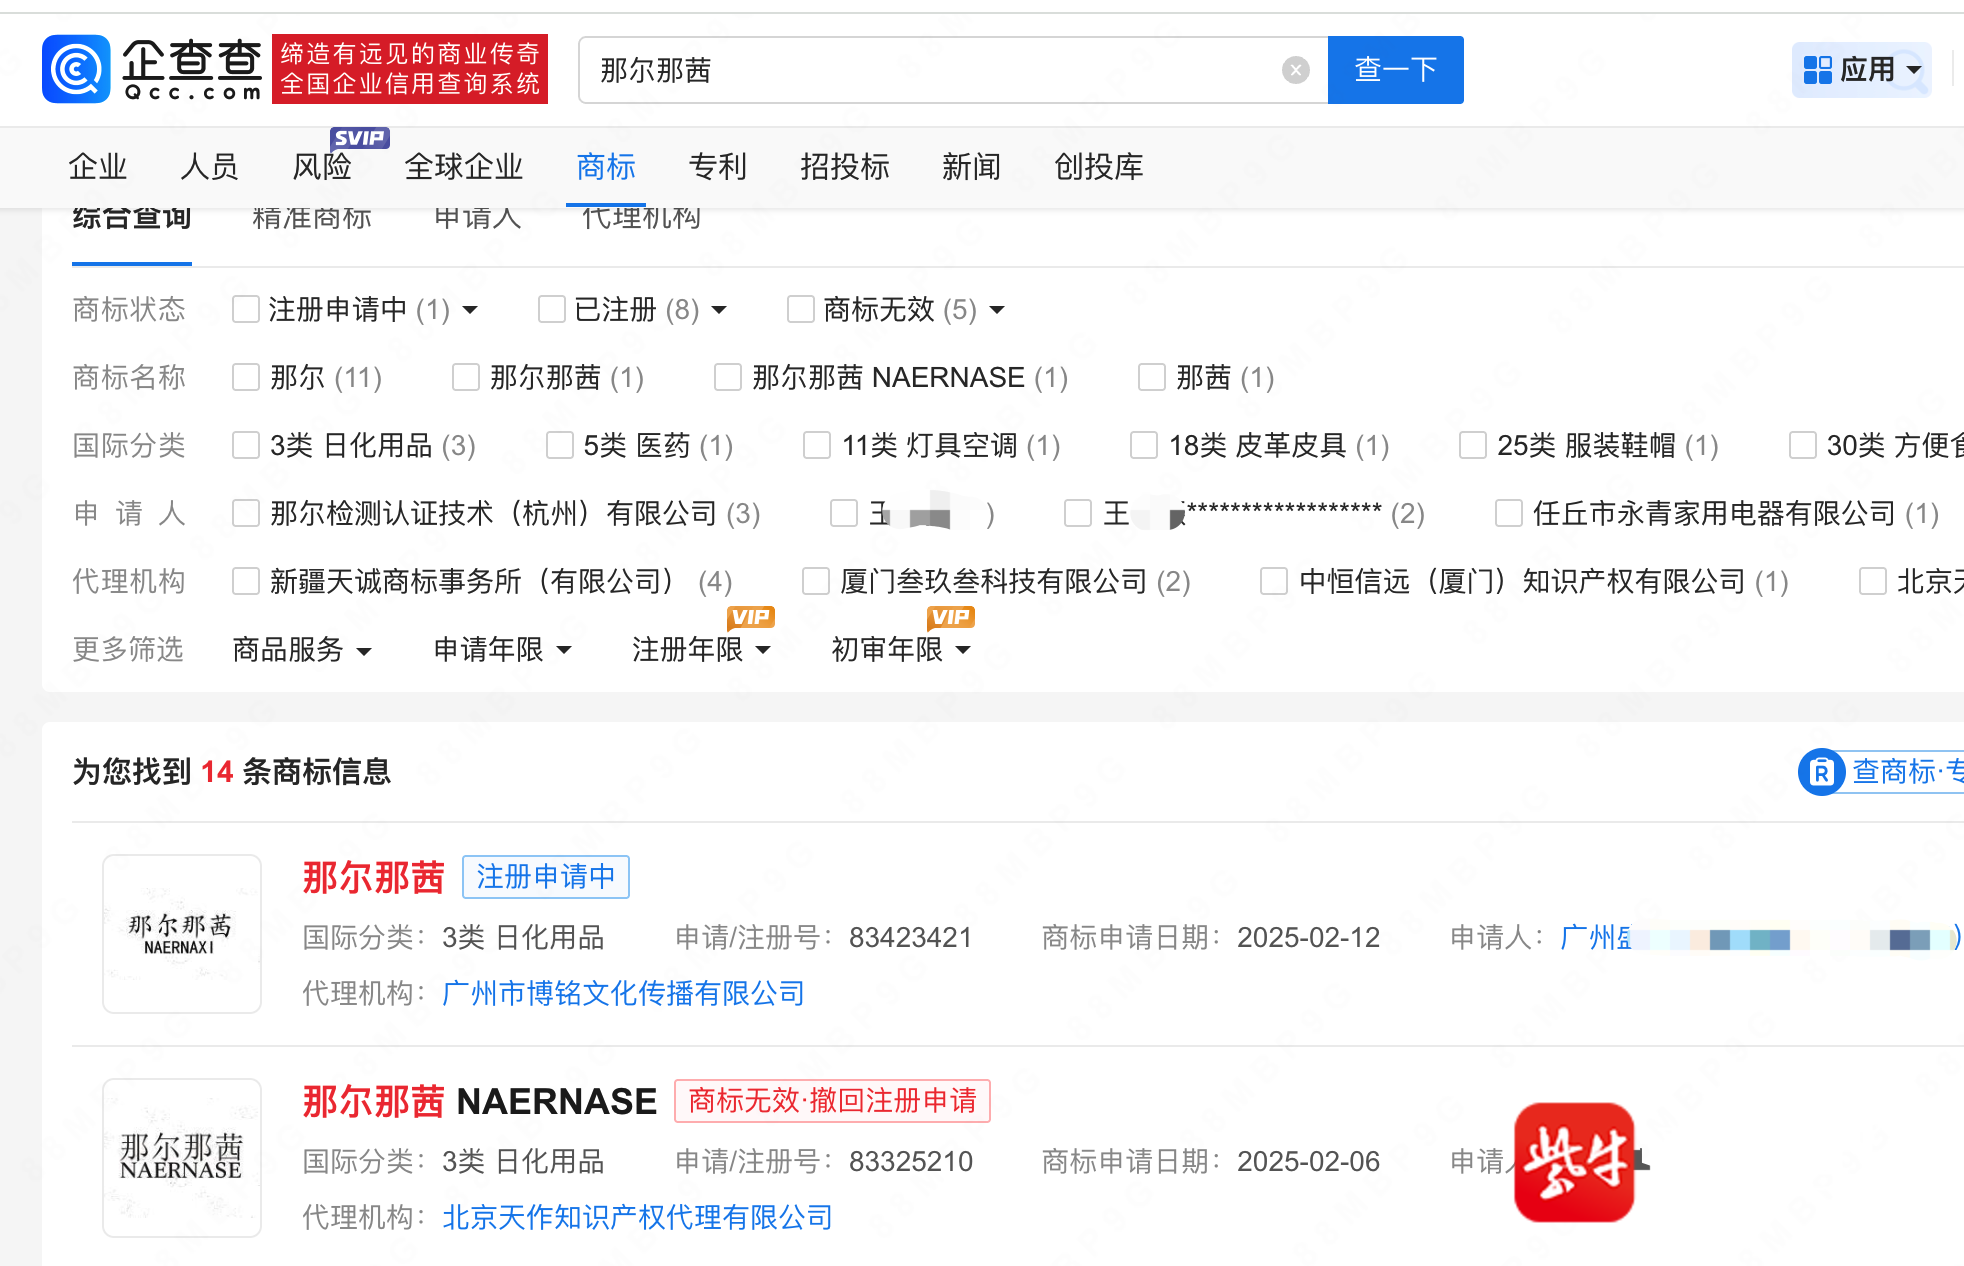Check the 那尔检测认证技术（杭州）有限公司 checkbox

246,513
